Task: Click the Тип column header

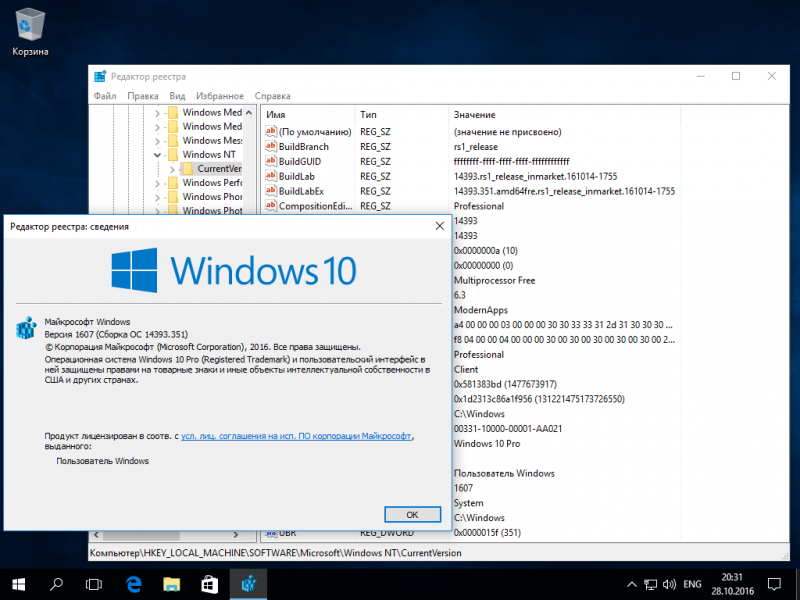Action: point(402,115)
